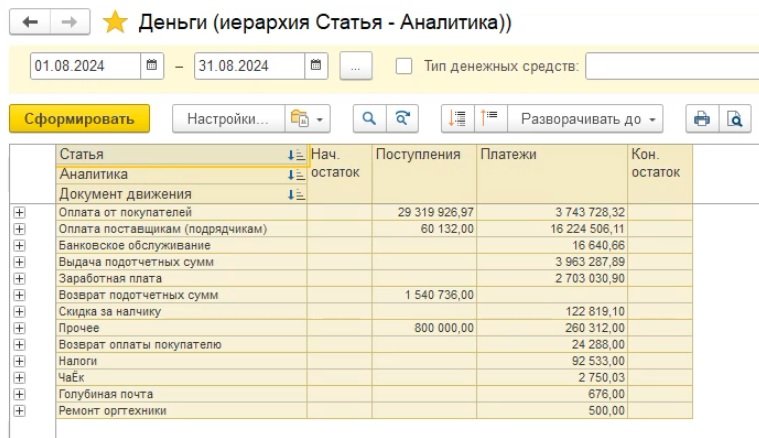759x438 pixels.
Task: Collapse all groups icon
Action: click(x=490, y=119)
